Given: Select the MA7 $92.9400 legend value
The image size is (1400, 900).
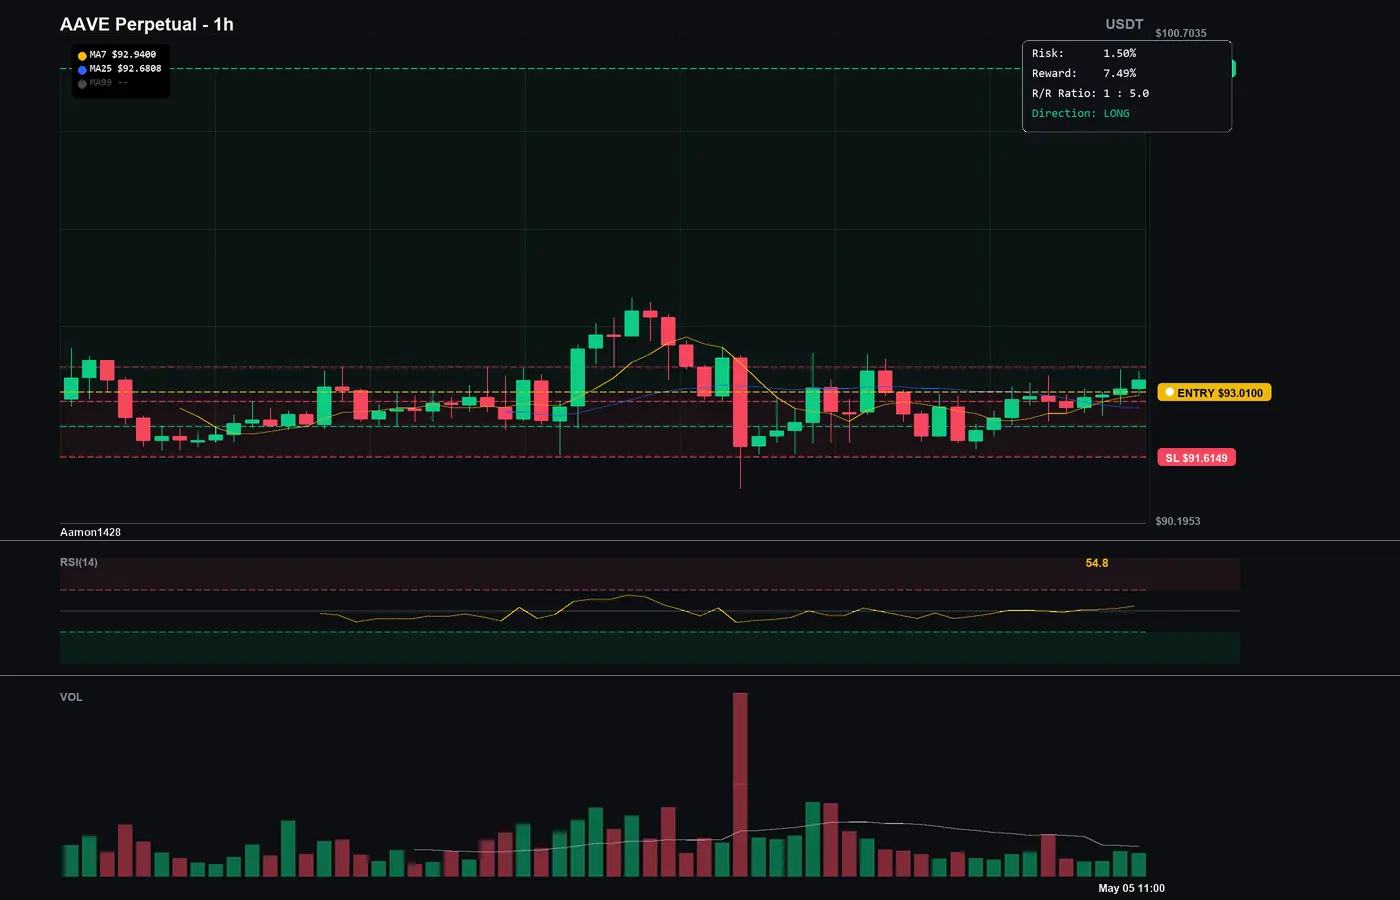Looking at the screenshot, I should 123,55.
